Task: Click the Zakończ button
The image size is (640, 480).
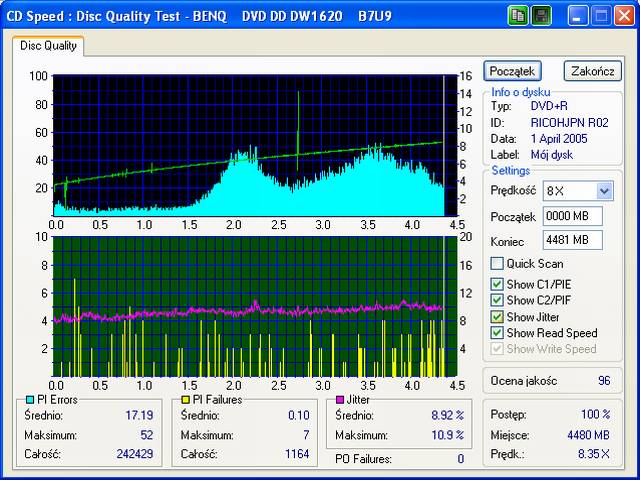Action: click(593, 71)
